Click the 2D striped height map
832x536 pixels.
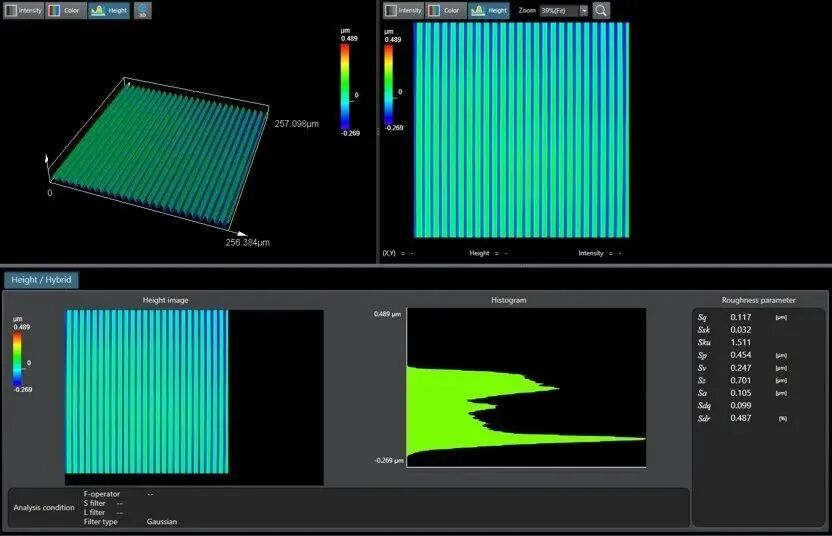tap(522, 130)
